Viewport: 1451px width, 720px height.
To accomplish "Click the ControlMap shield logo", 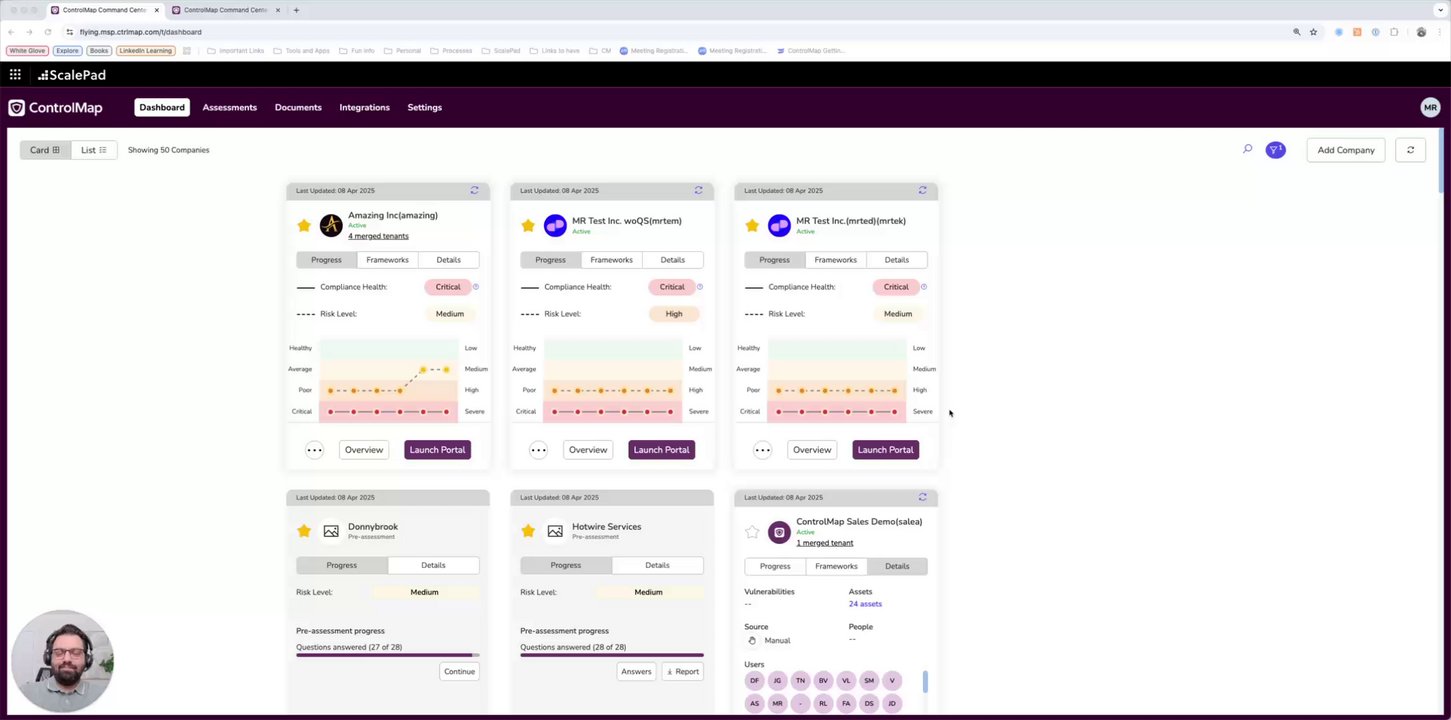I will 16,107.
